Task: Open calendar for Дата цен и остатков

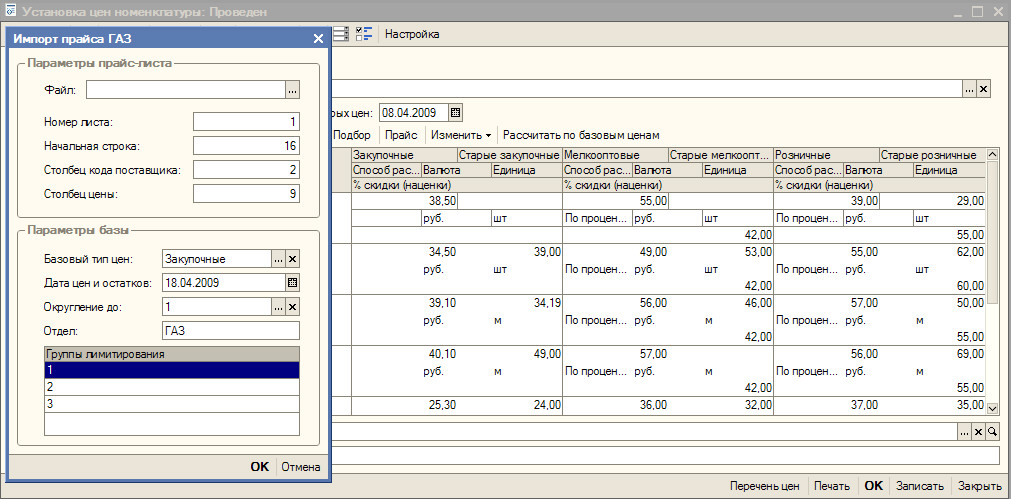Action: (292, 282)
